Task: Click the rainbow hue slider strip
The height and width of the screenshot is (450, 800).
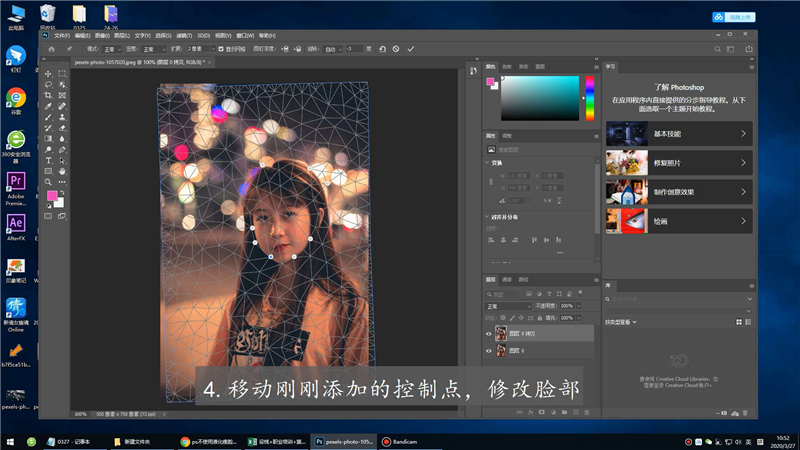Action: [589, 96]
